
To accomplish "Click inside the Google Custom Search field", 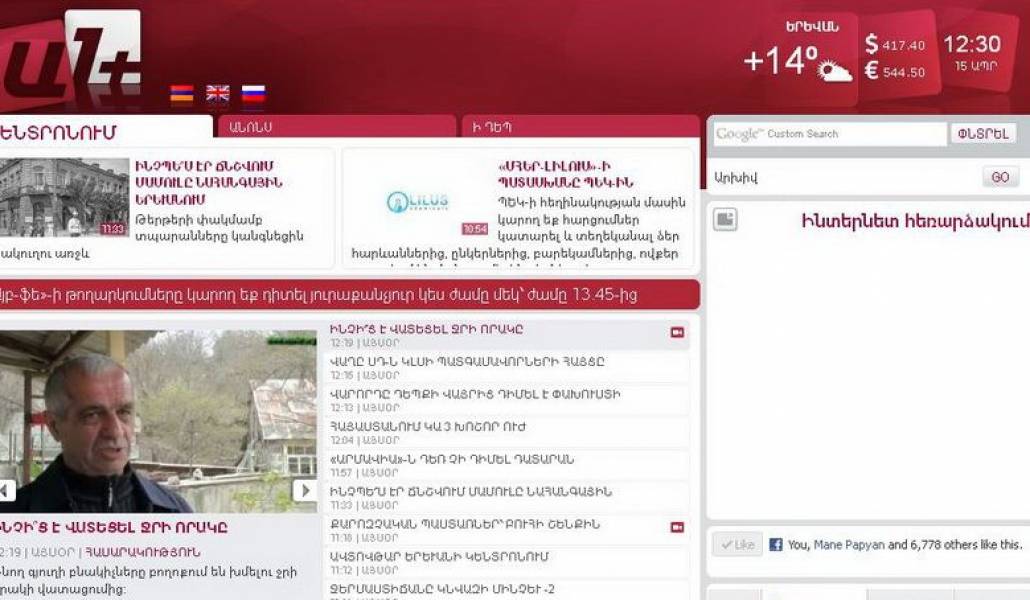I will (x=828, y=134).
